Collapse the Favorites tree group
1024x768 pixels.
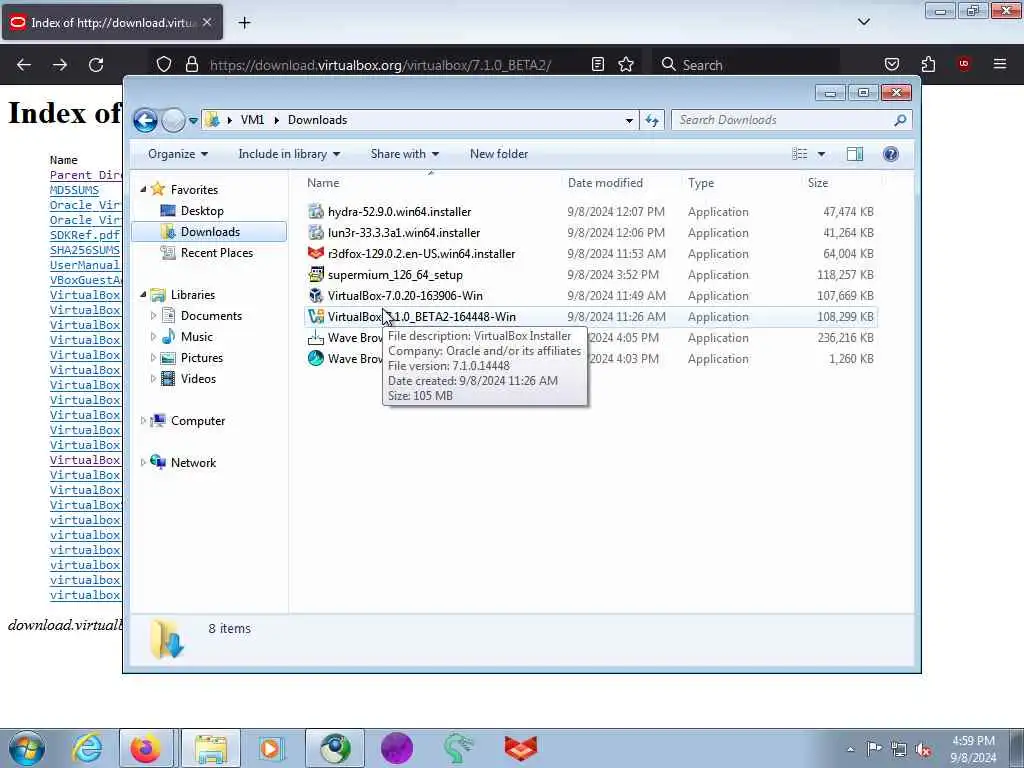pyautogui.click(x=143, y=189)
